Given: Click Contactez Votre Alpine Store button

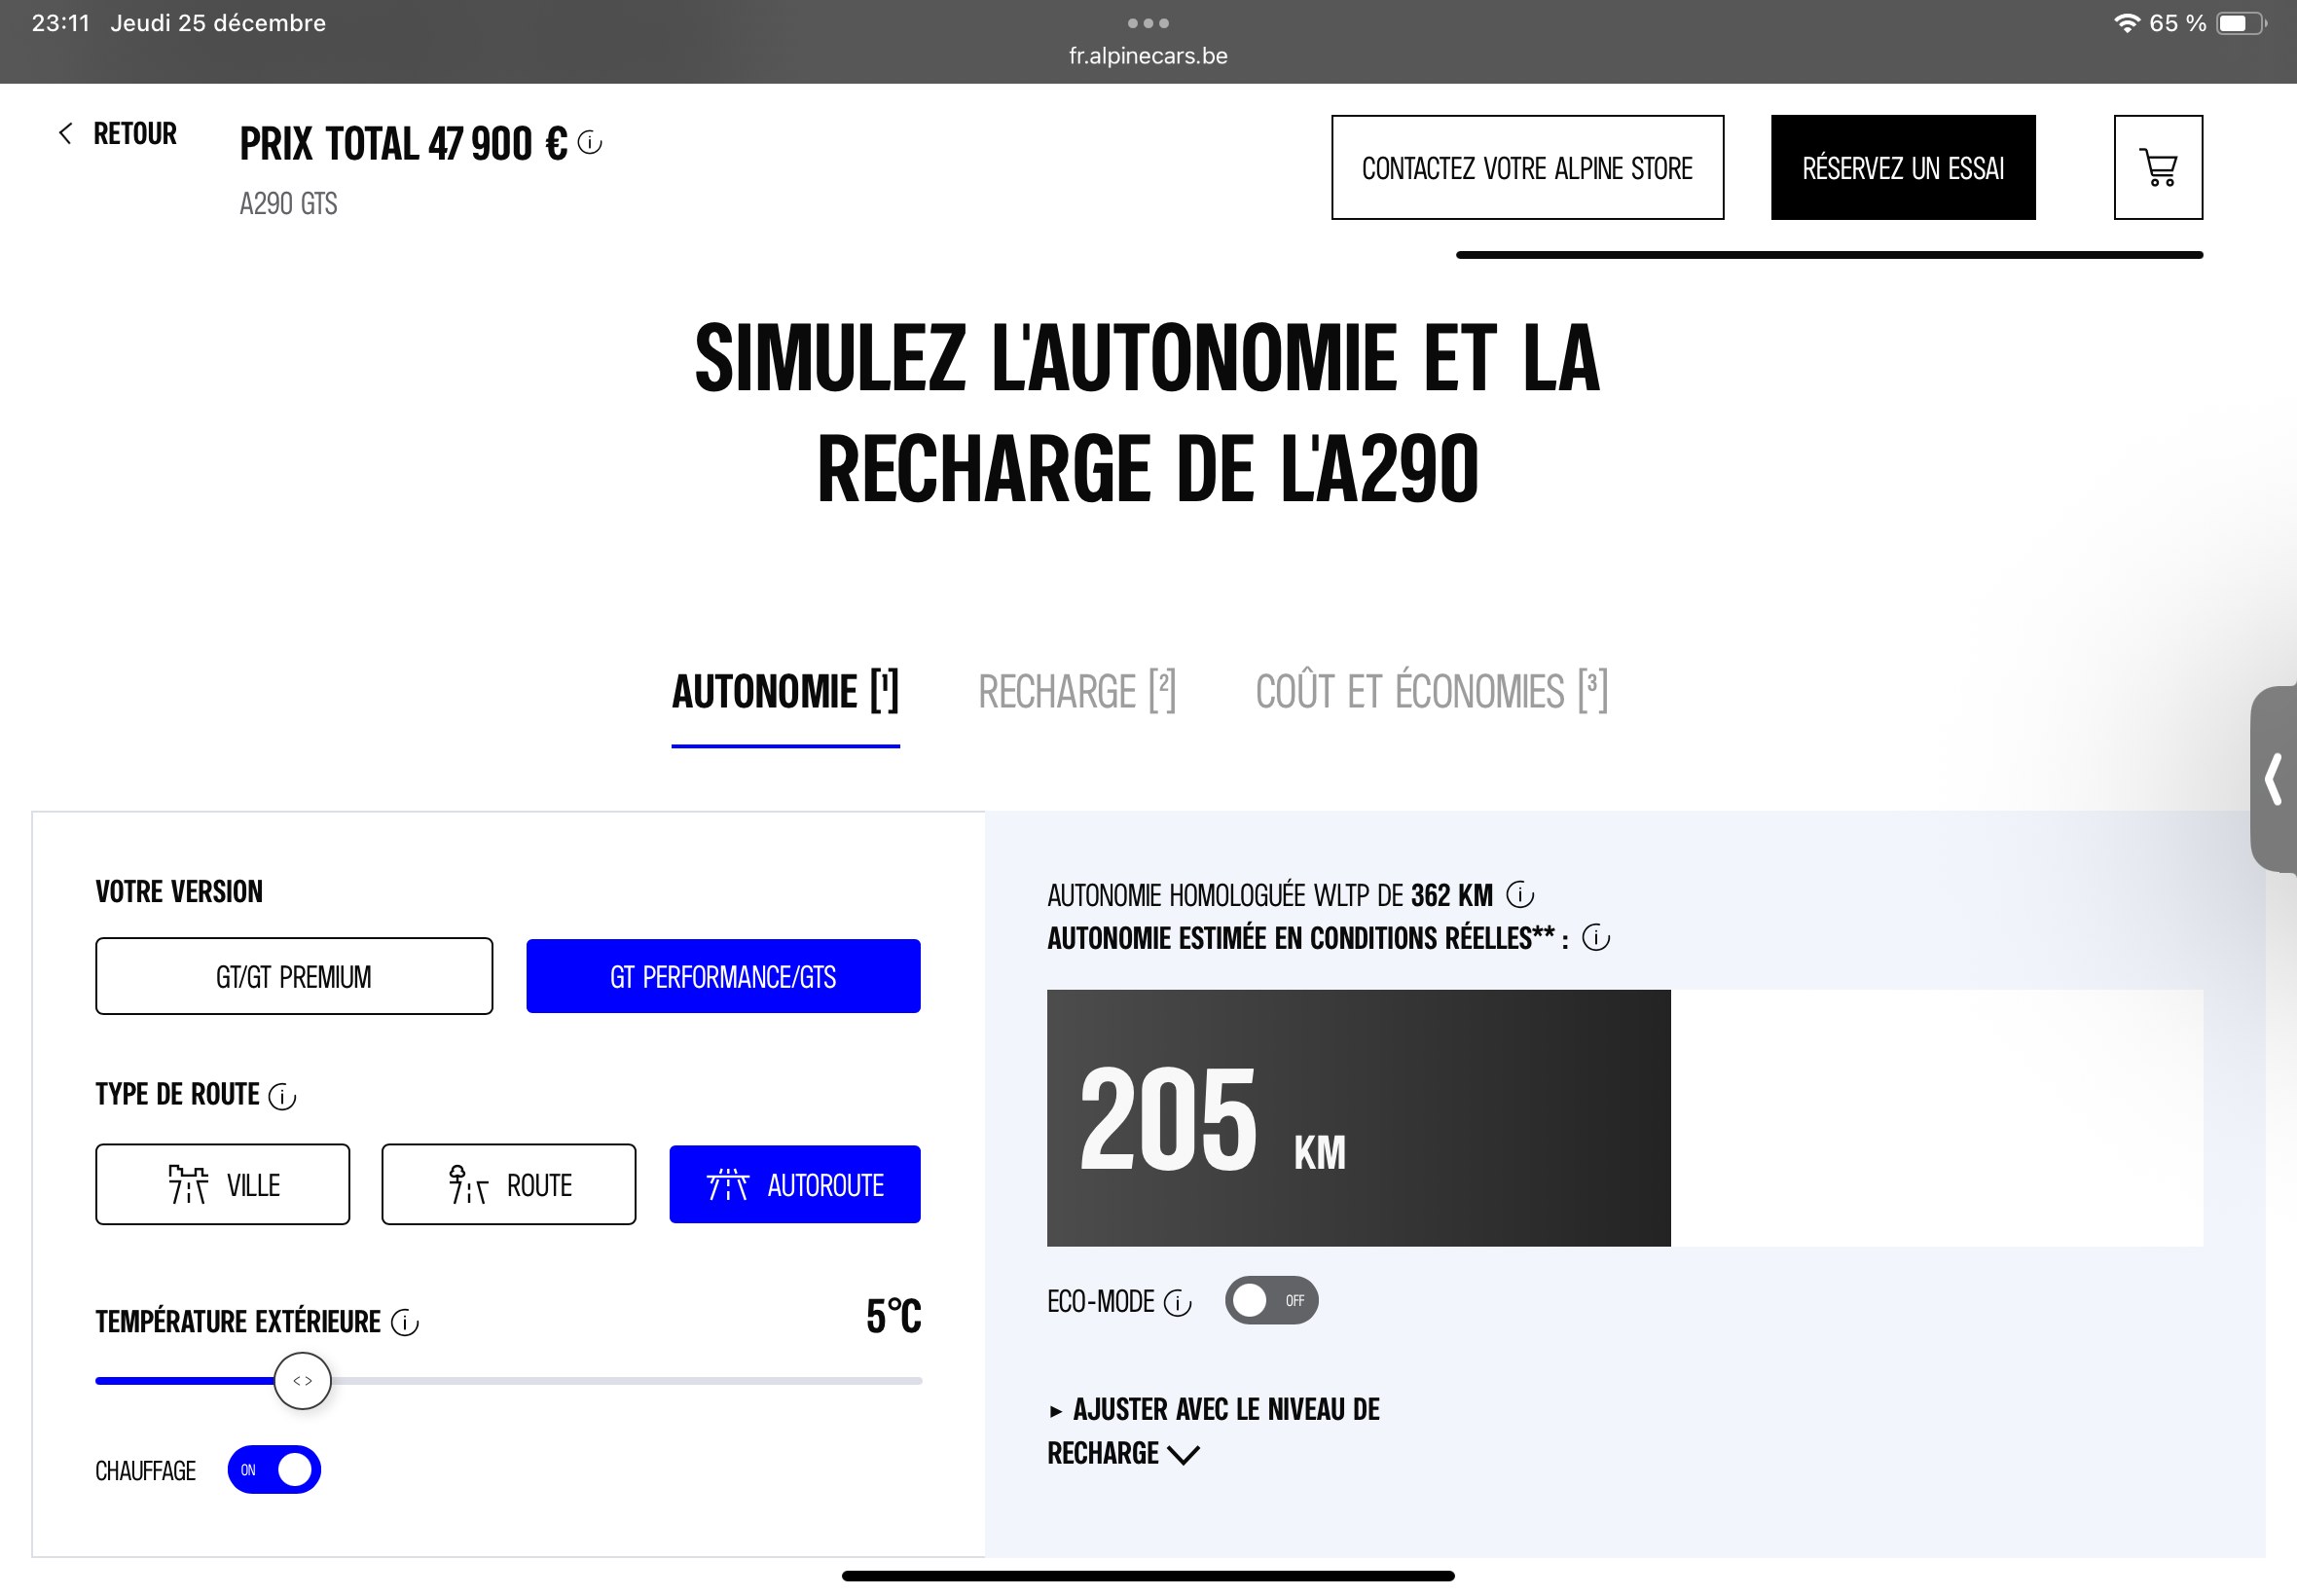Looking at the screenshot, I should coord(1526,168).
